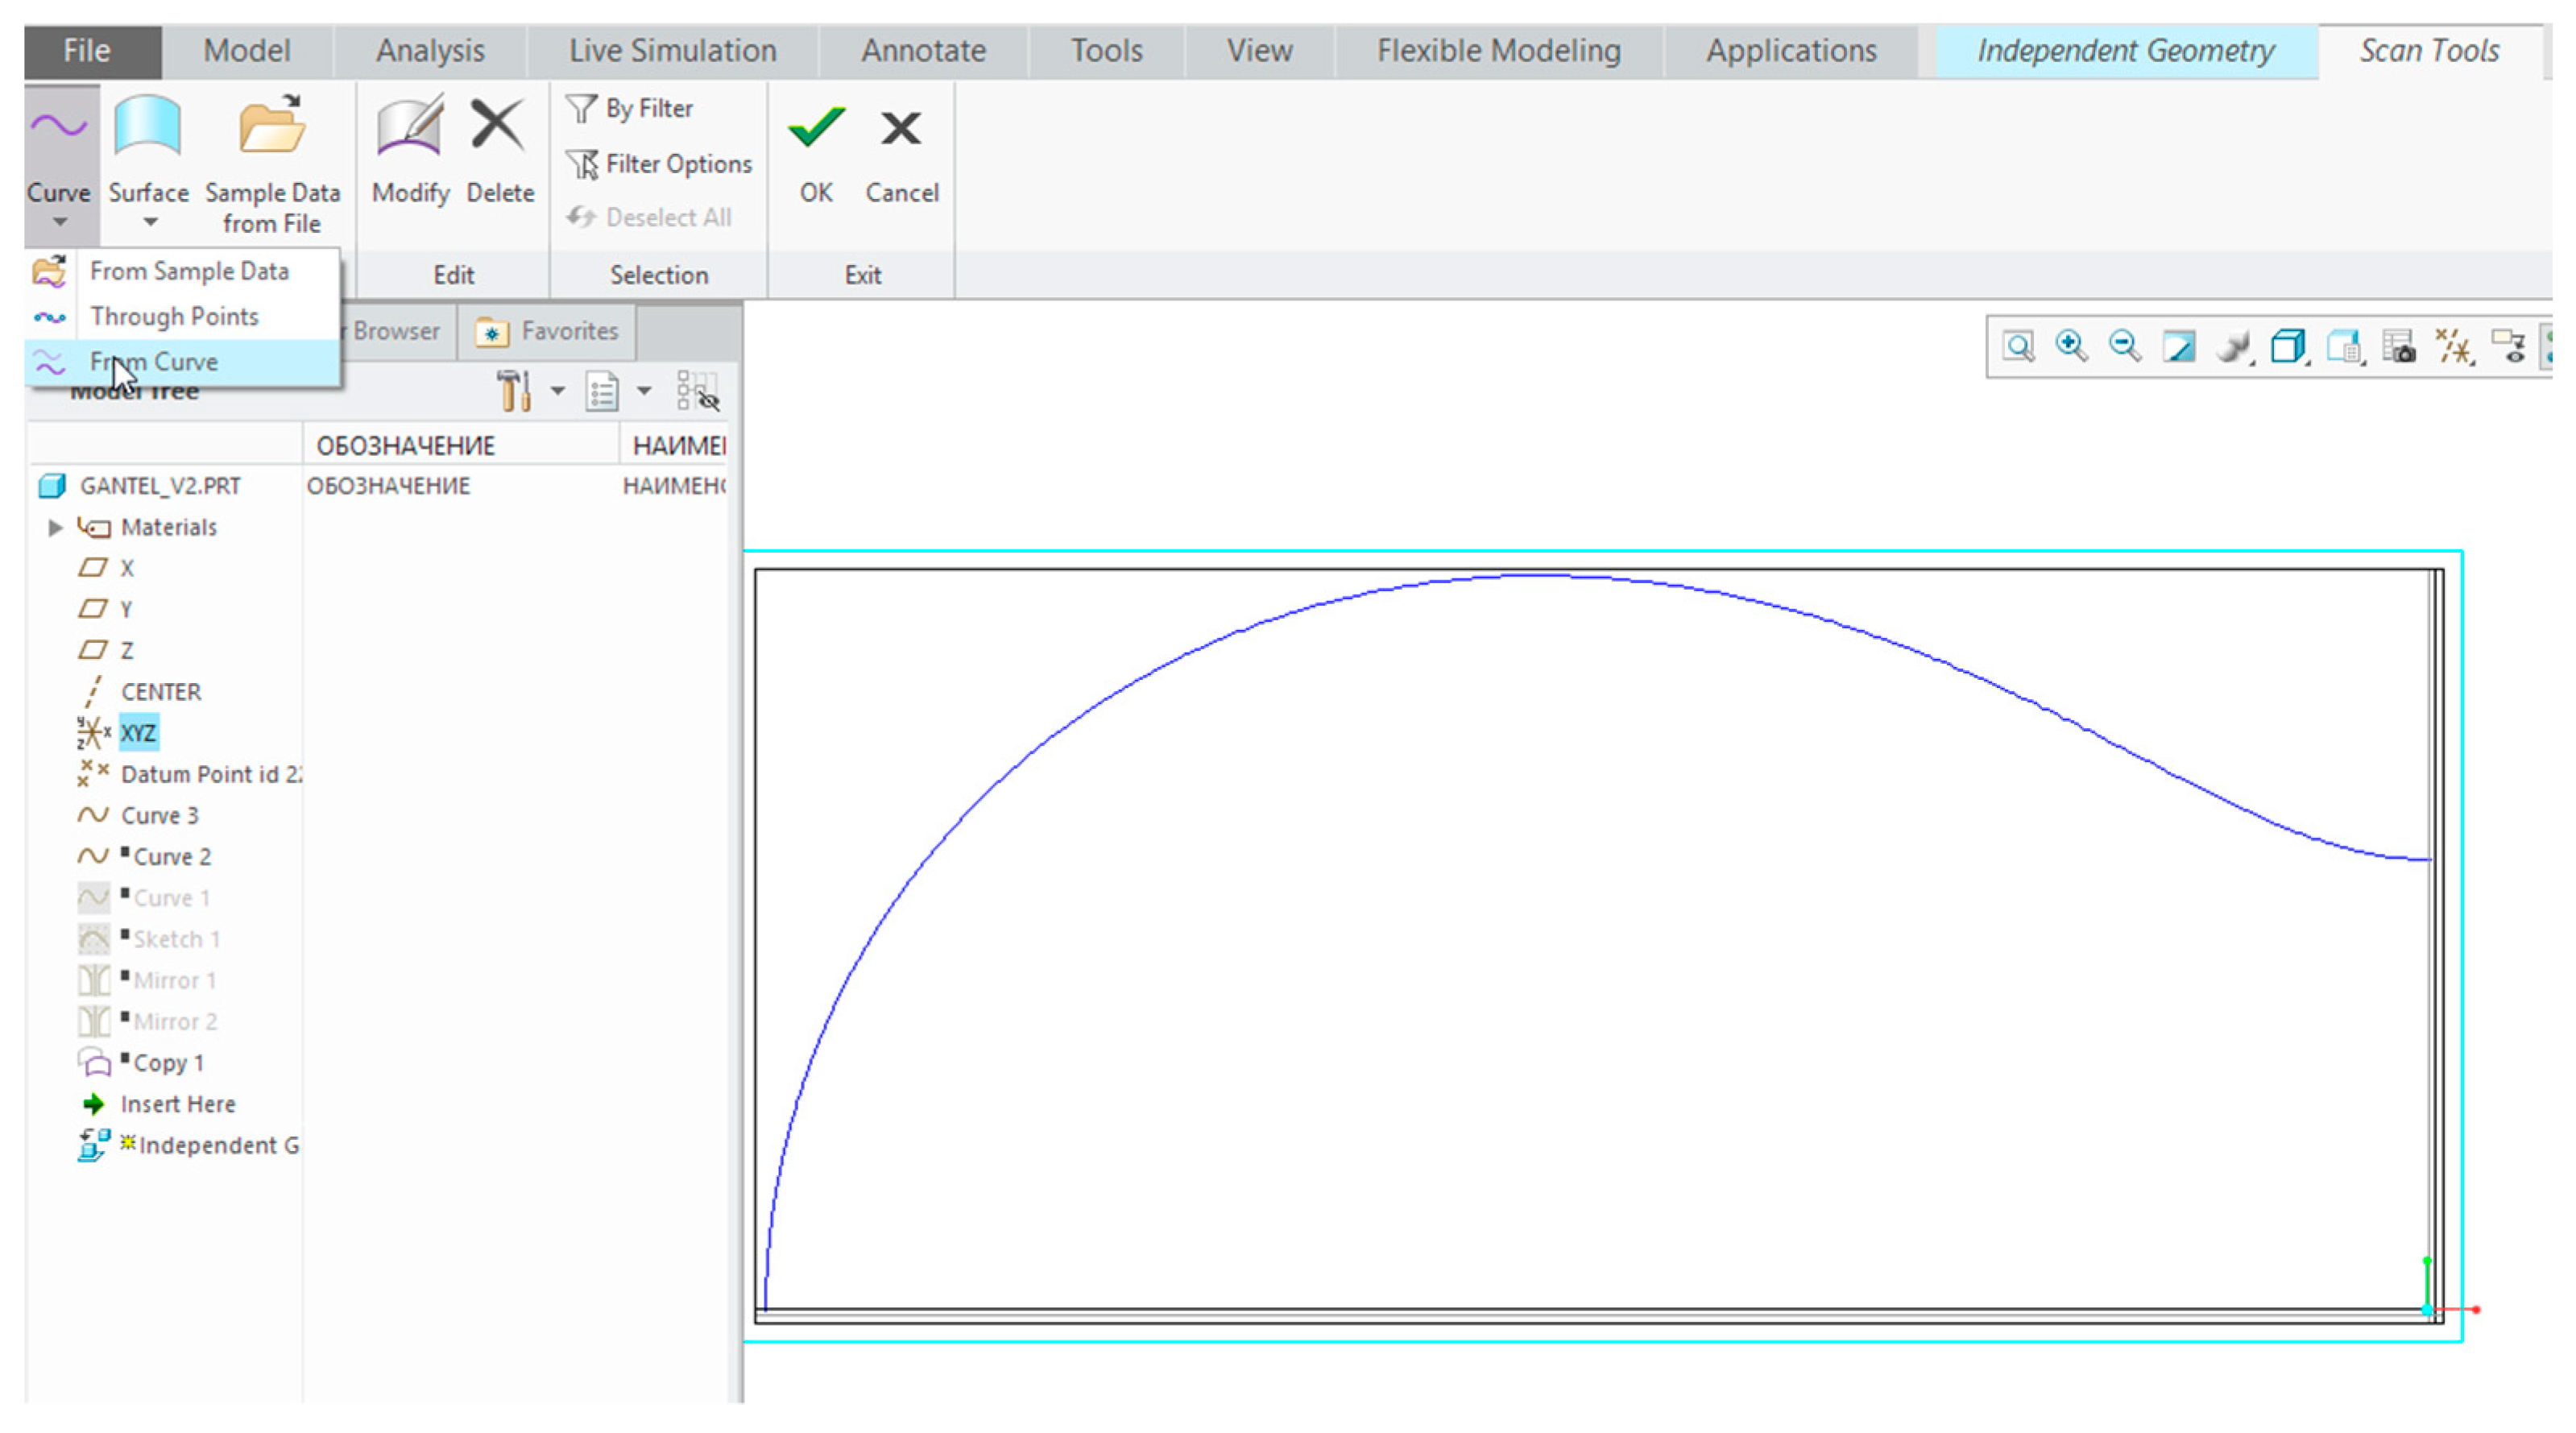Click the Favorites panel tab
Viewport: 2576px width, 1433px height.
click(x=548, y=331)
